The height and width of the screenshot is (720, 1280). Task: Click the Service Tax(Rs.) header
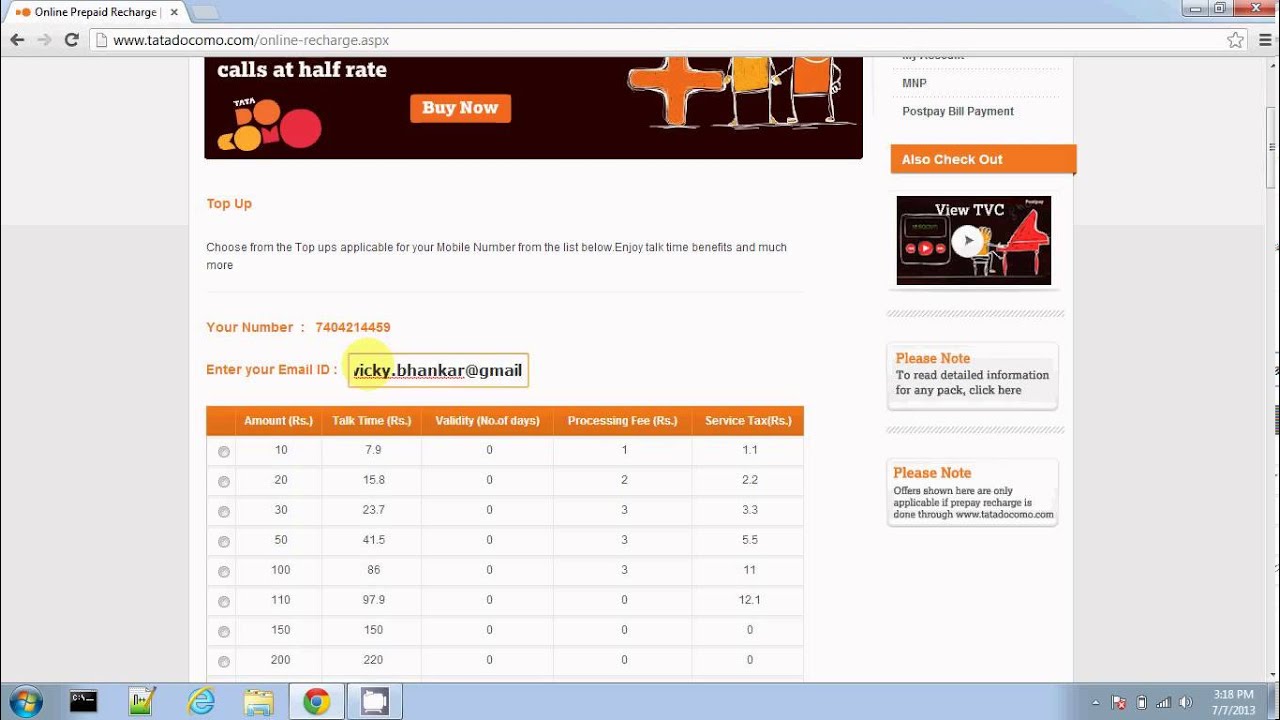pos(748,421)
